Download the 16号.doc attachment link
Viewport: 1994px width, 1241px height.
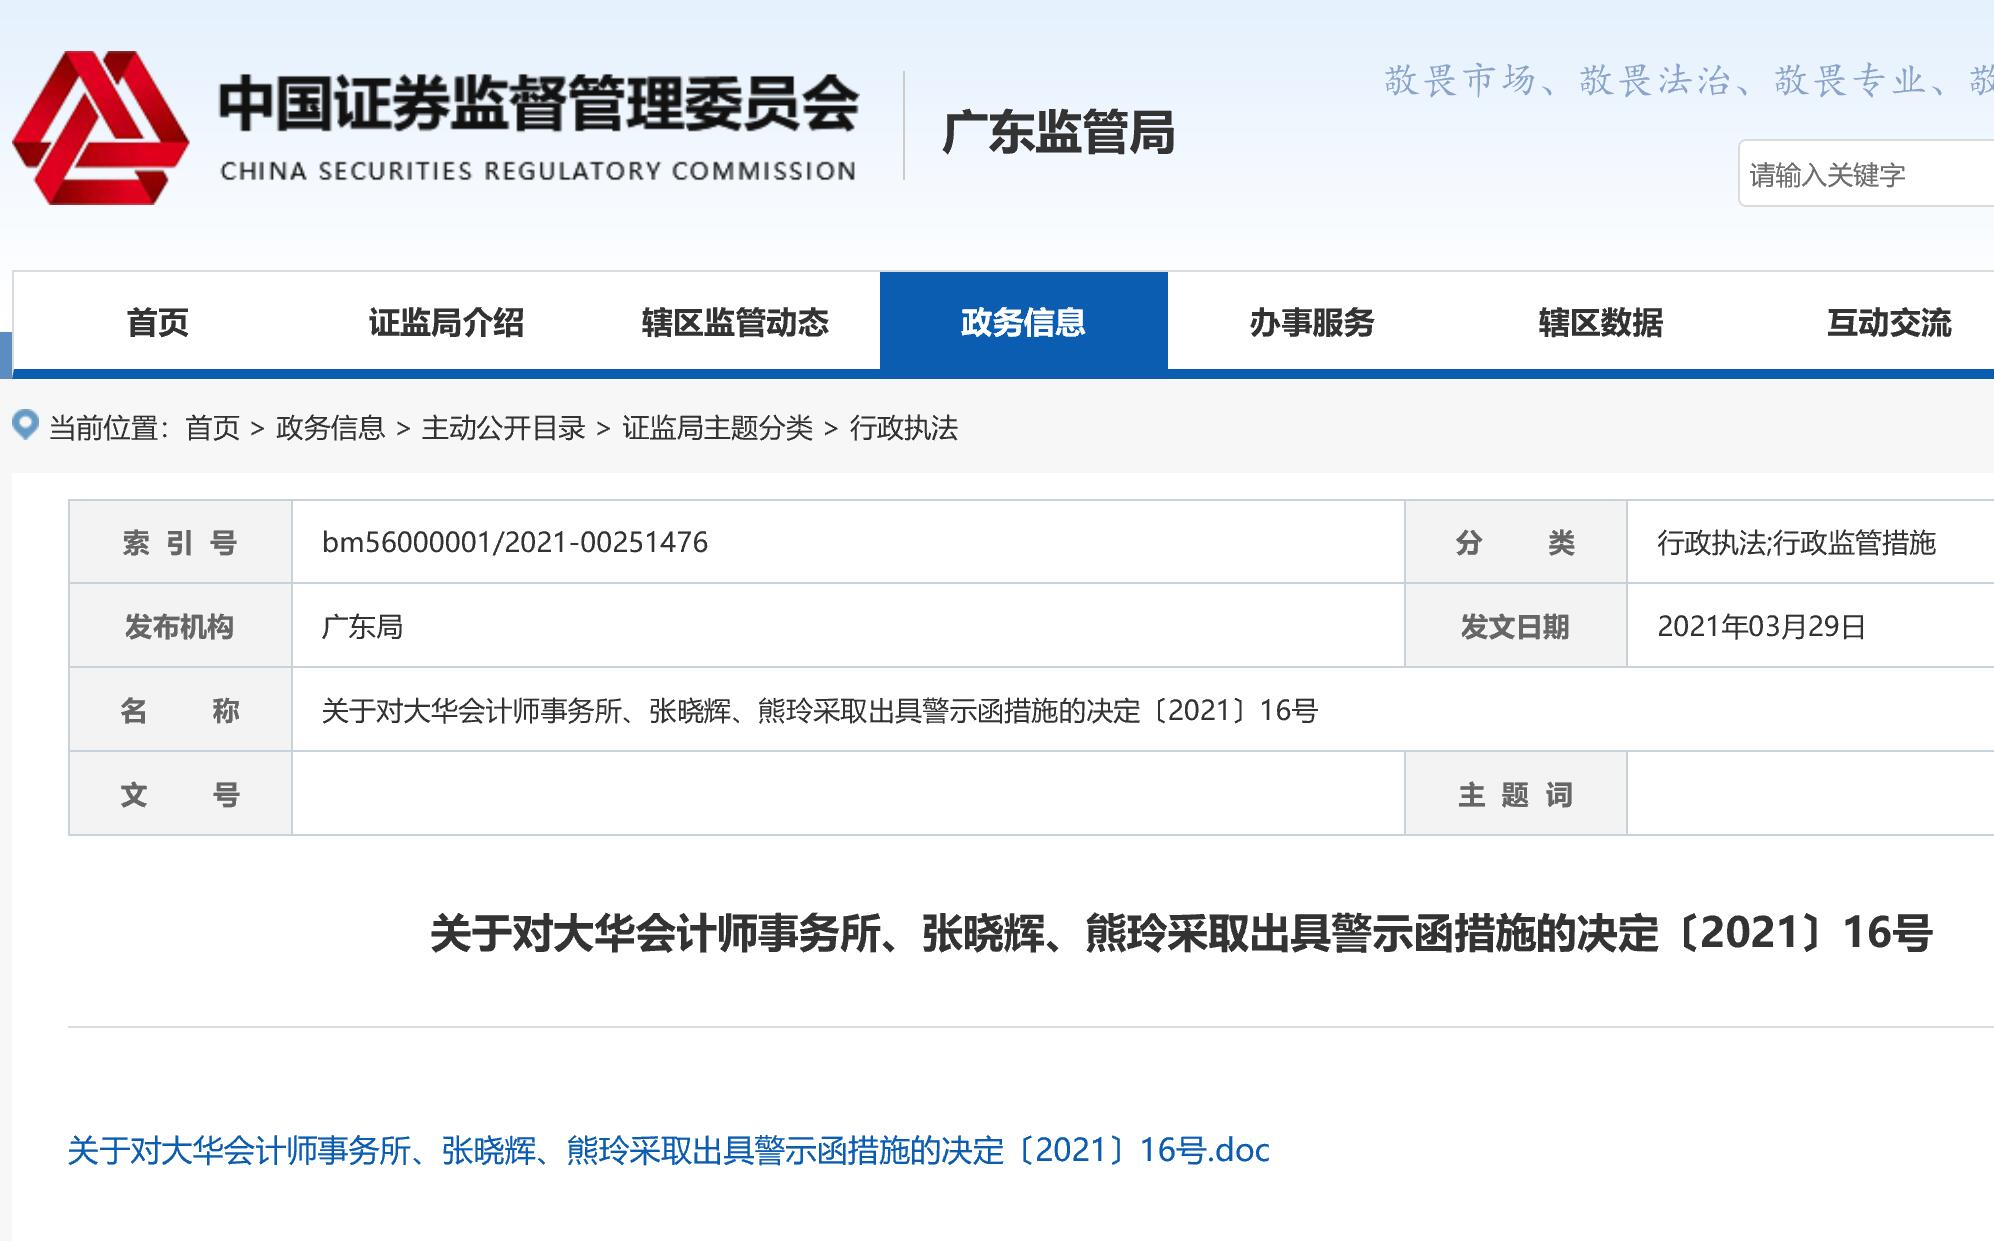668,1150
